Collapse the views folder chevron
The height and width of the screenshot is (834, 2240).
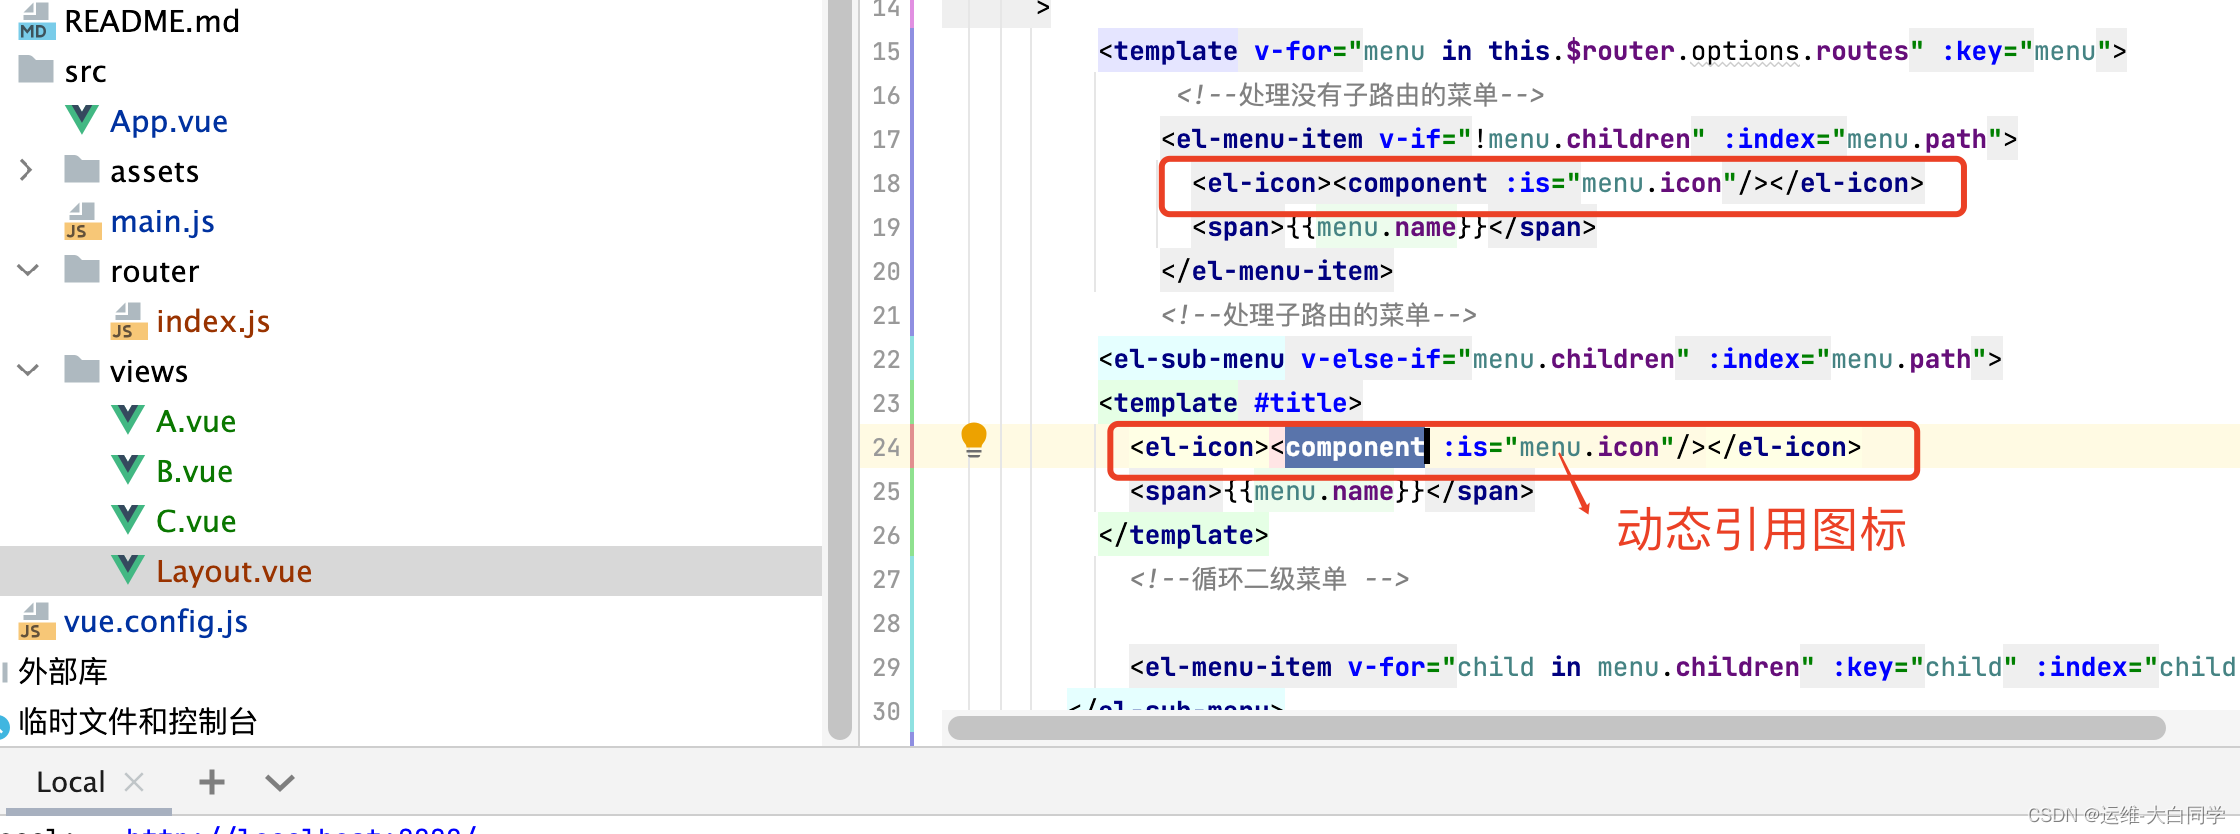coord(28,371)
